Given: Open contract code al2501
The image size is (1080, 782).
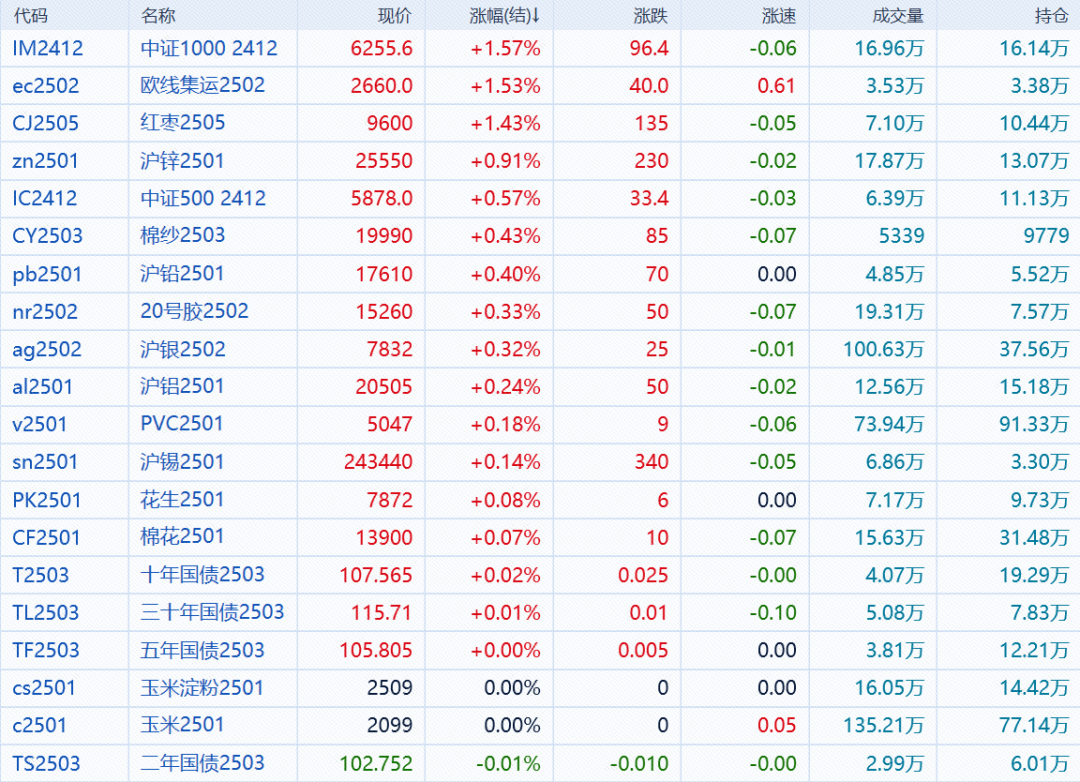Looking at the screenshot, I should pyautogui.click(x=43, y=387).
